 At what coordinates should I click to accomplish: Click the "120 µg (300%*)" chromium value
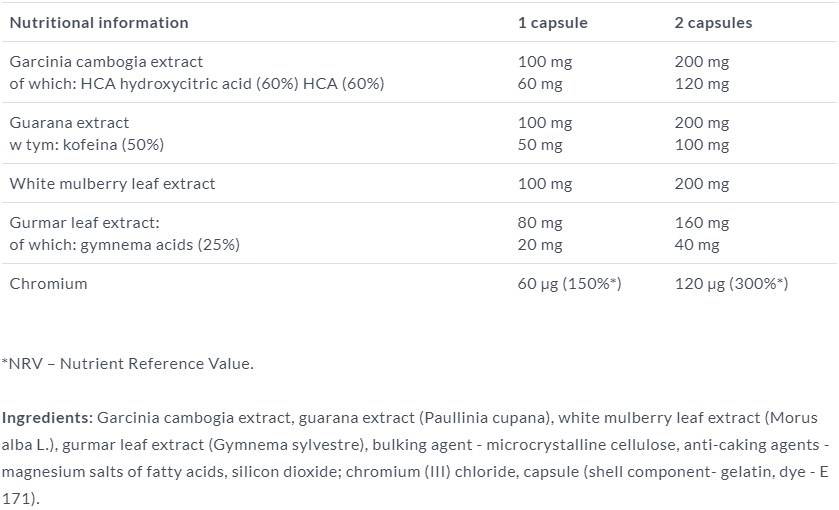tap(731, 284)
